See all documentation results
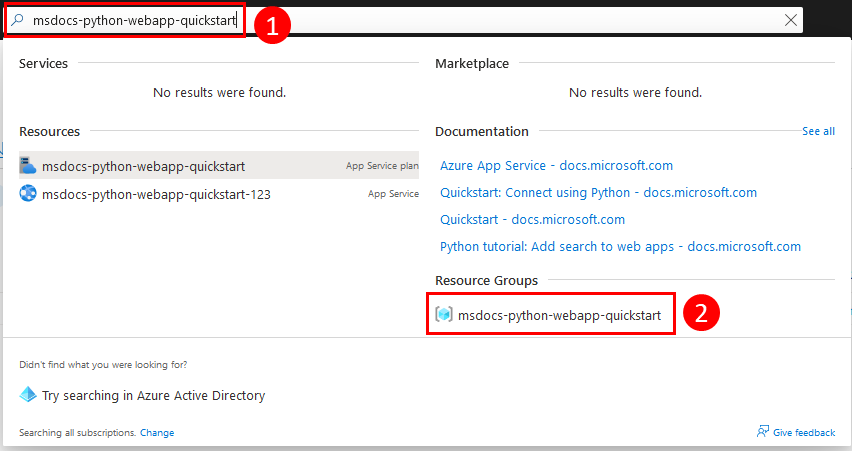This screenshot has width=852, height=451. pos(818,131)
